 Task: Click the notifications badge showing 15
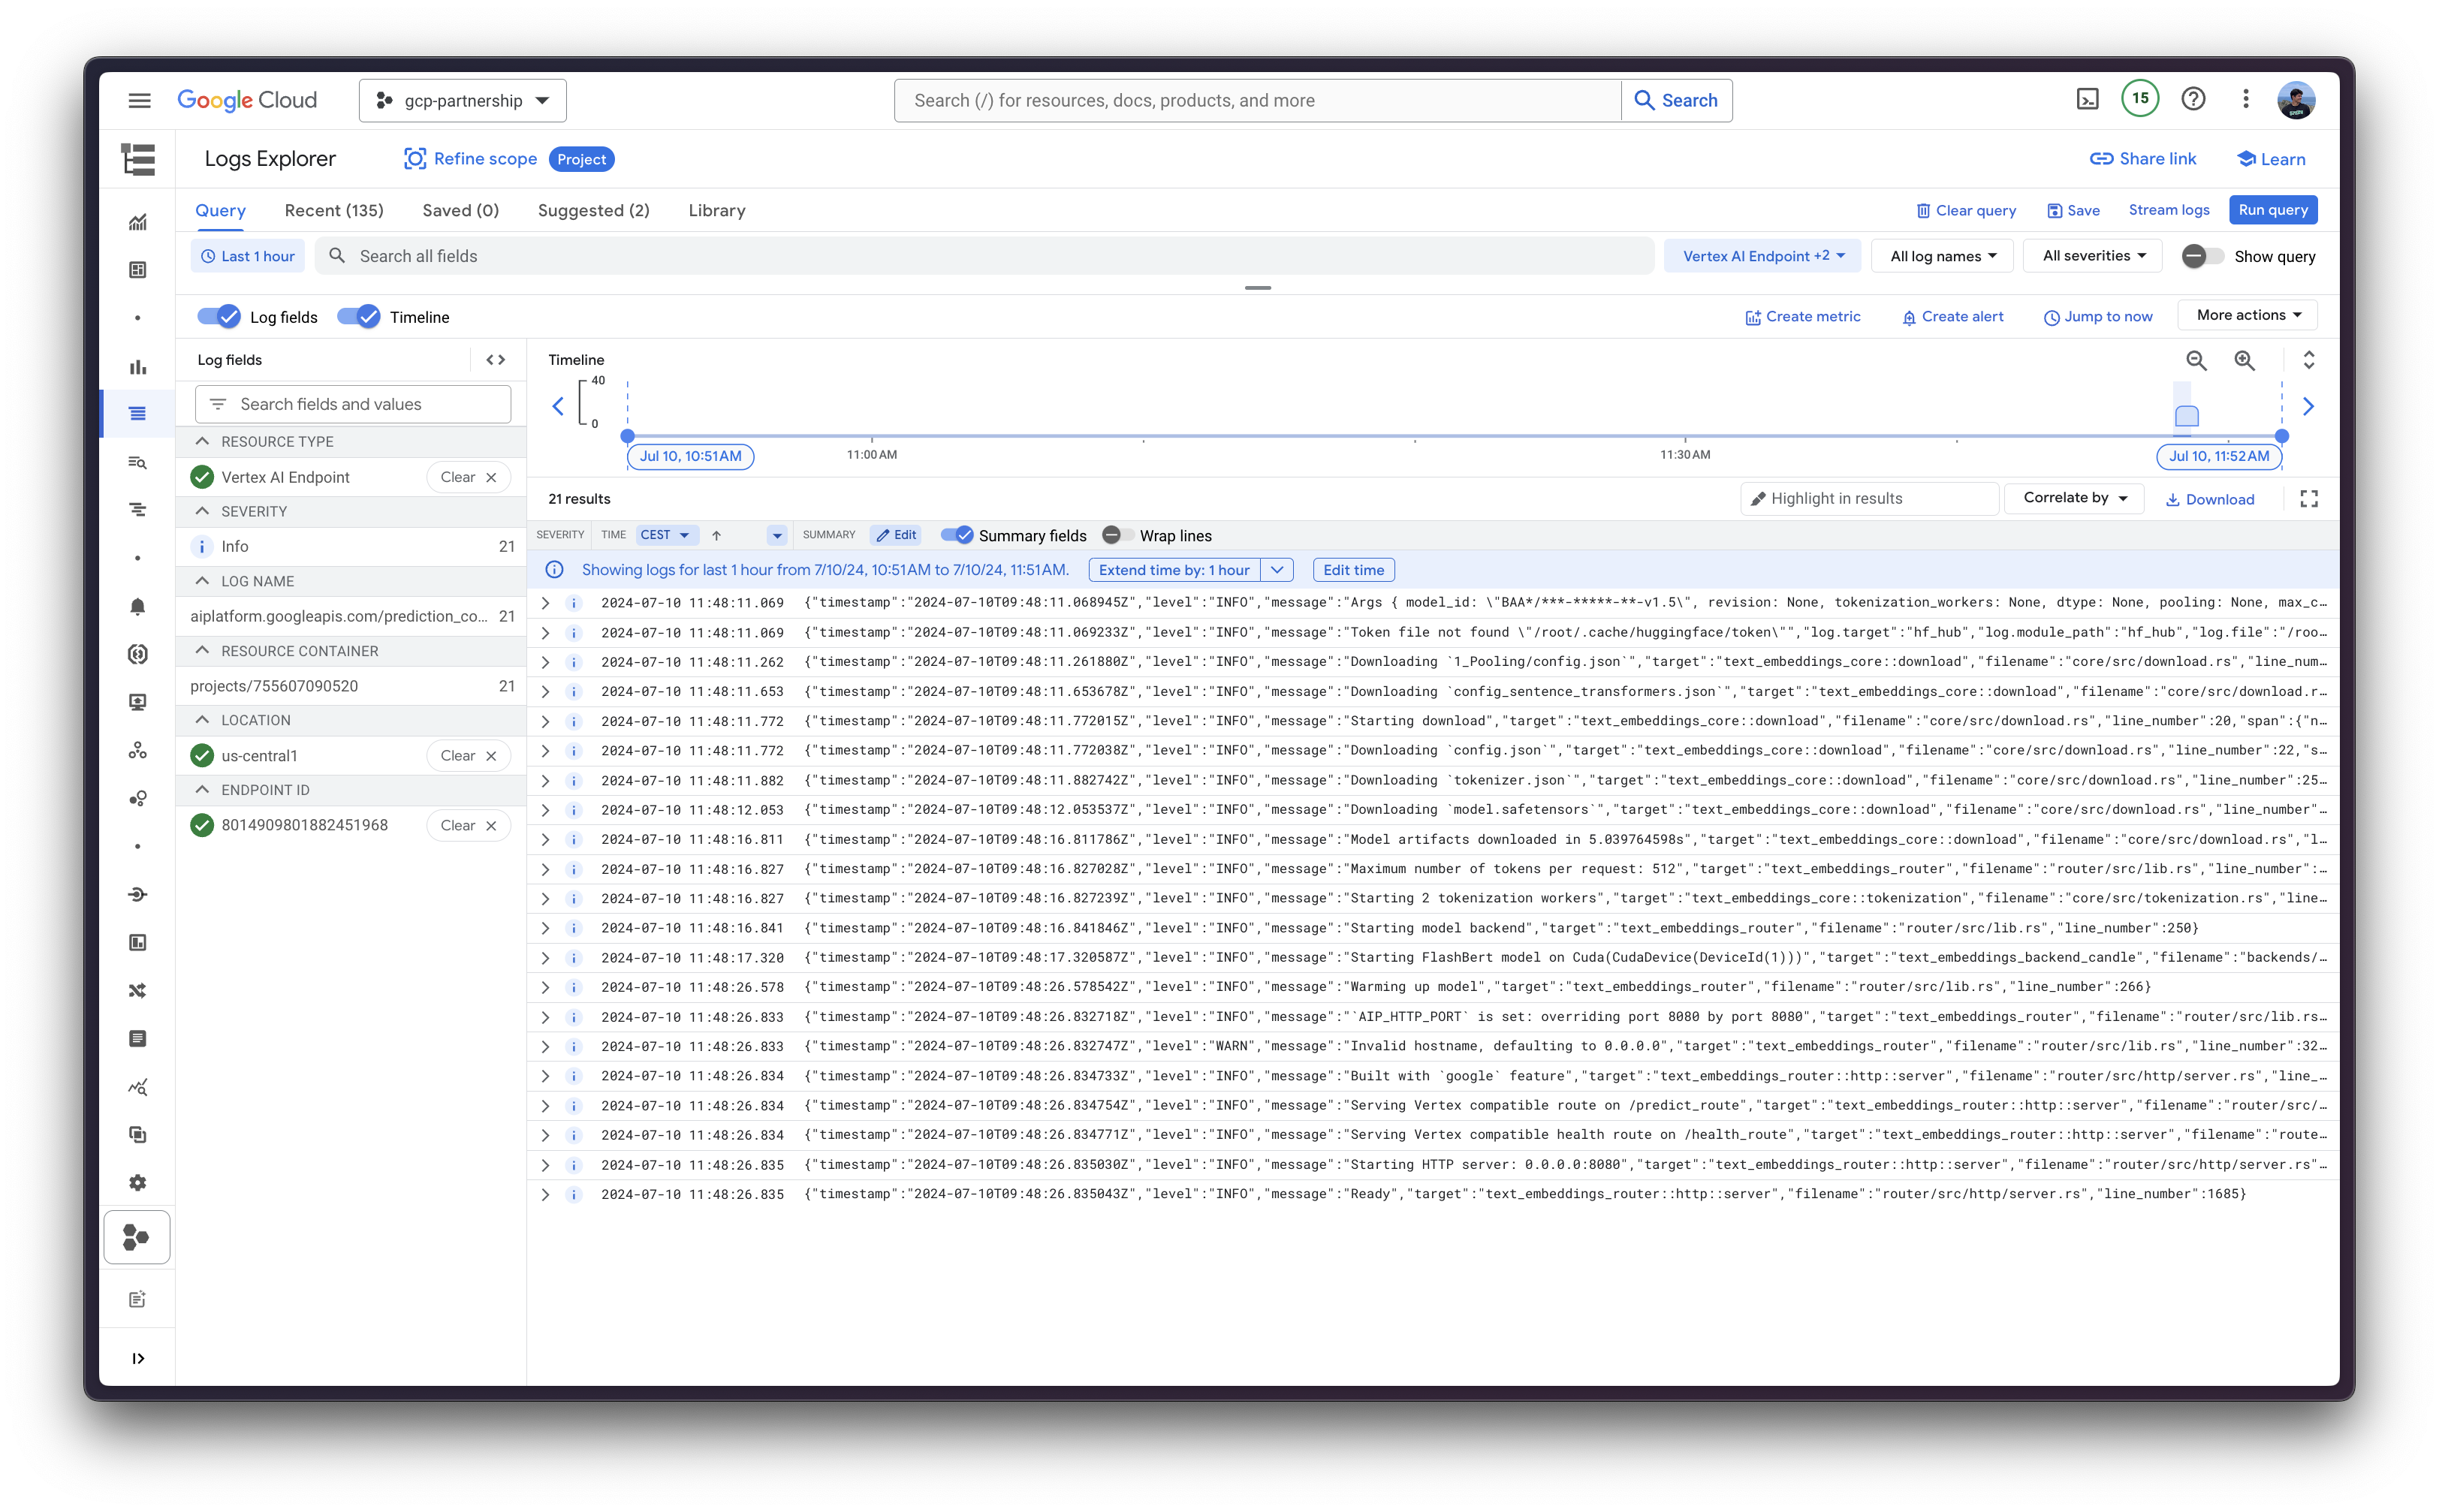coord(2140,98)
